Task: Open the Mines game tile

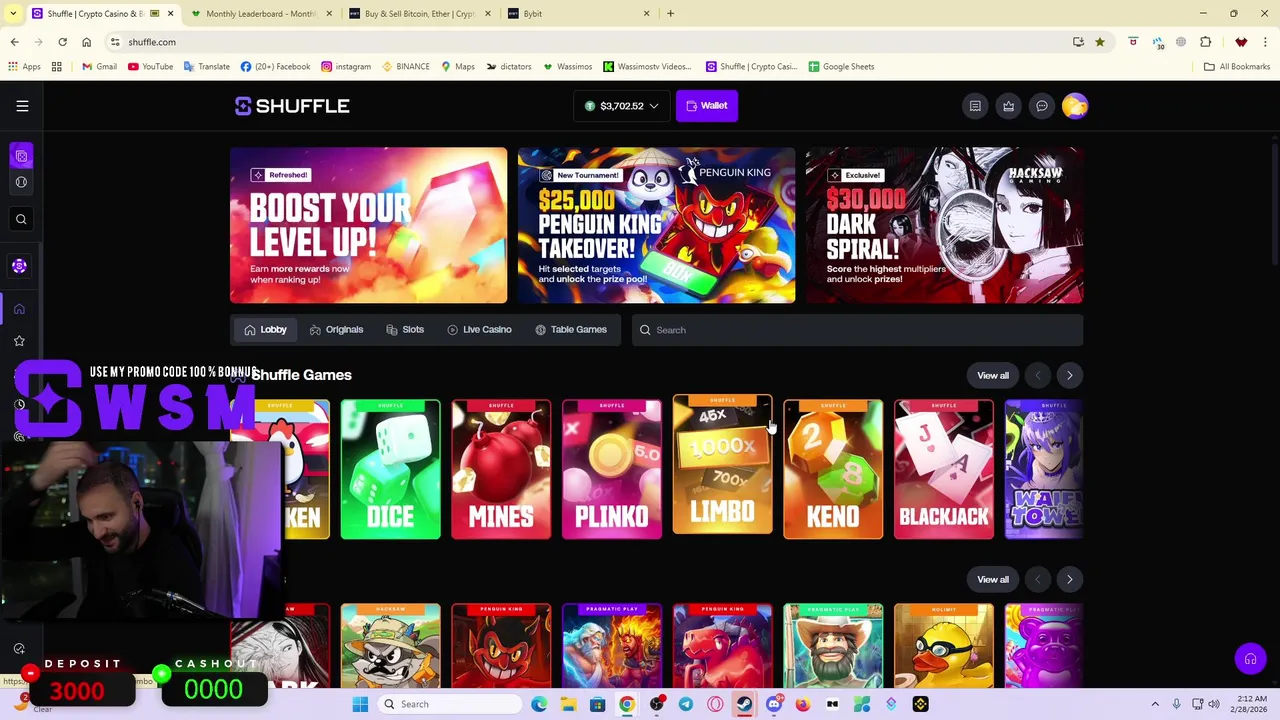Action: click(501, 469)
